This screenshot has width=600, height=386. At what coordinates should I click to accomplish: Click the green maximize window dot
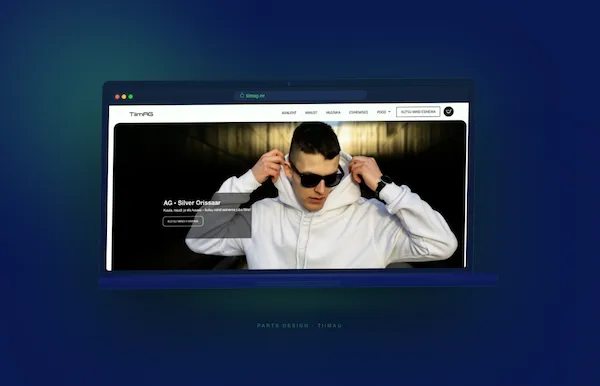pyautogui.click(x=130, y=97)
